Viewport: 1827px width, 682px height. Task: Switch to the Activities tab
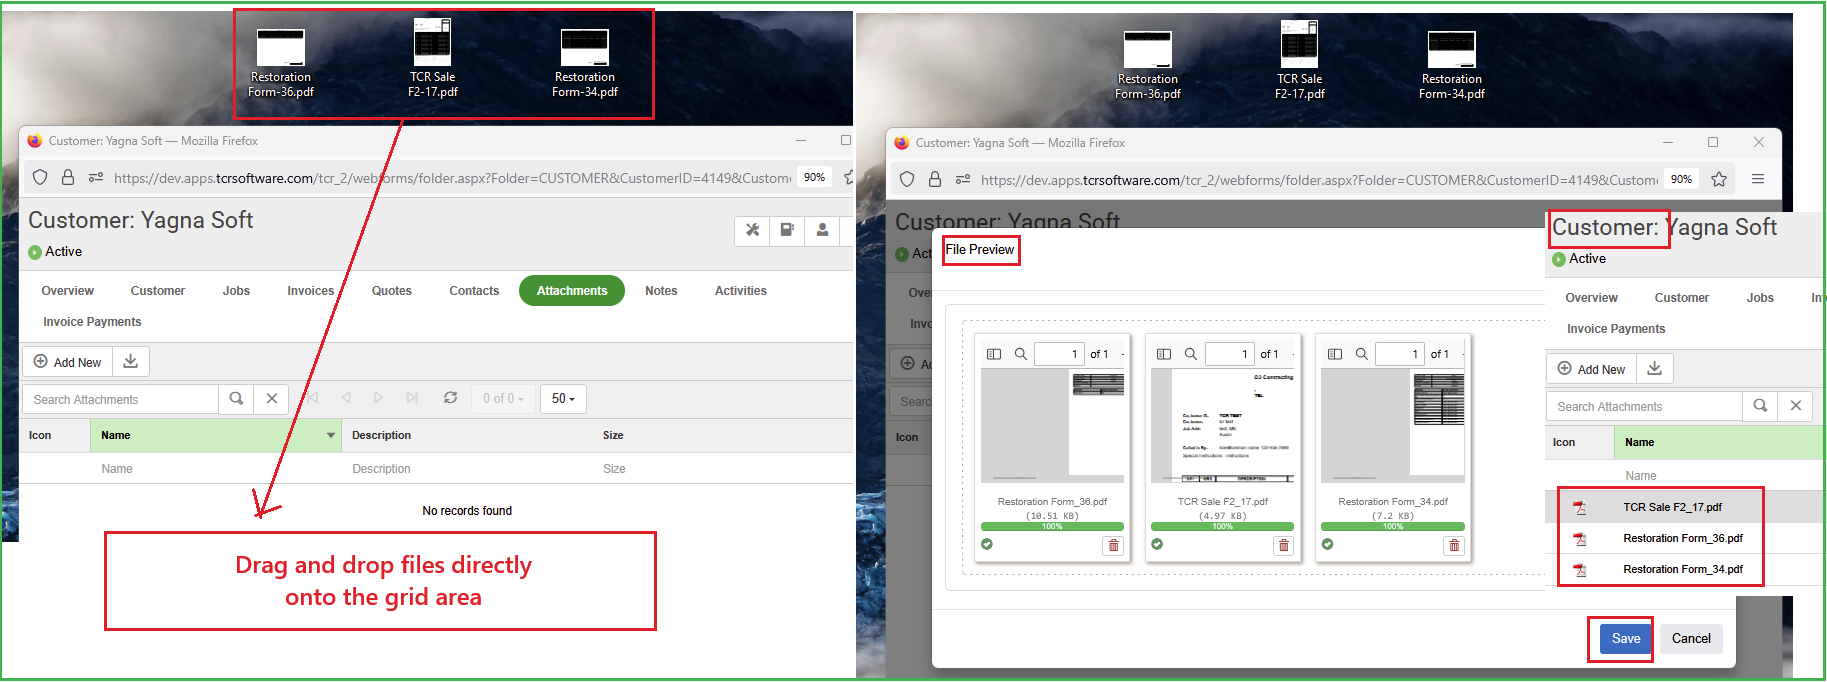coord(741,291)
